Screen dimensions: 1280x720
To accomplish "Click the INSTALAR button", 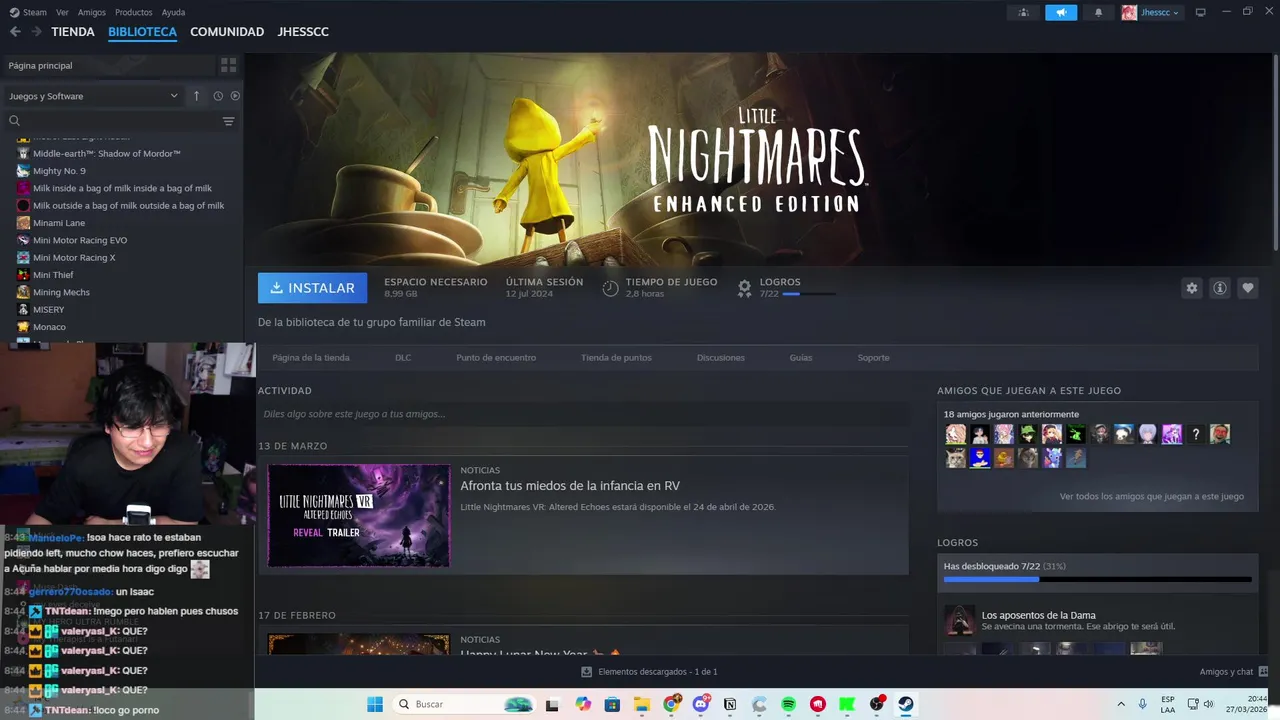I will click(x=312, y=288).
